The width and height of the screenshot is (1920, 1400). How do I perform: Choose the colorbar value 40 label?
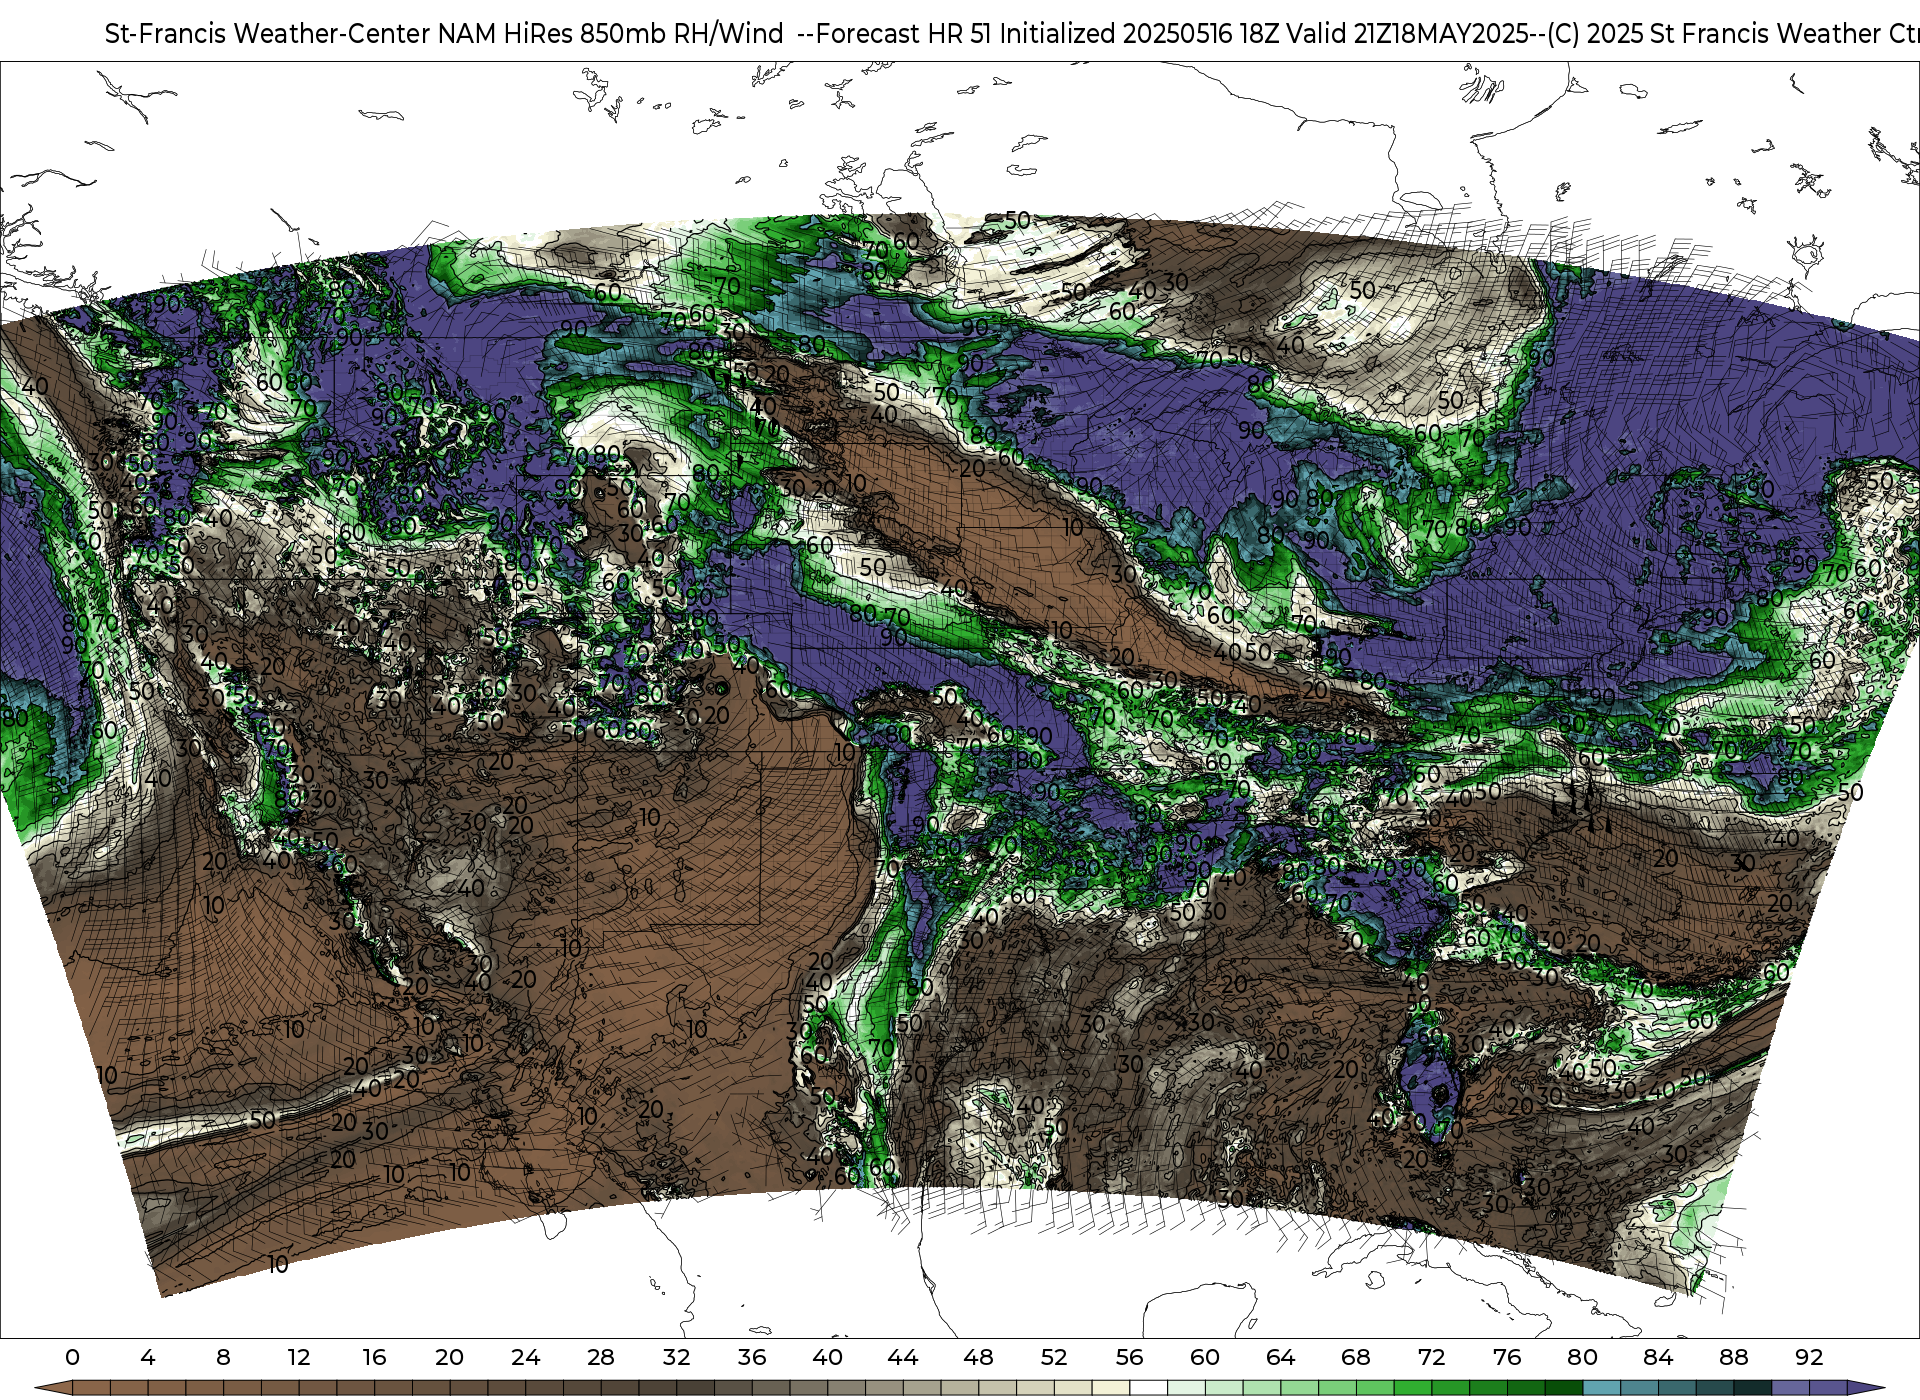(x=827, y=1357)
